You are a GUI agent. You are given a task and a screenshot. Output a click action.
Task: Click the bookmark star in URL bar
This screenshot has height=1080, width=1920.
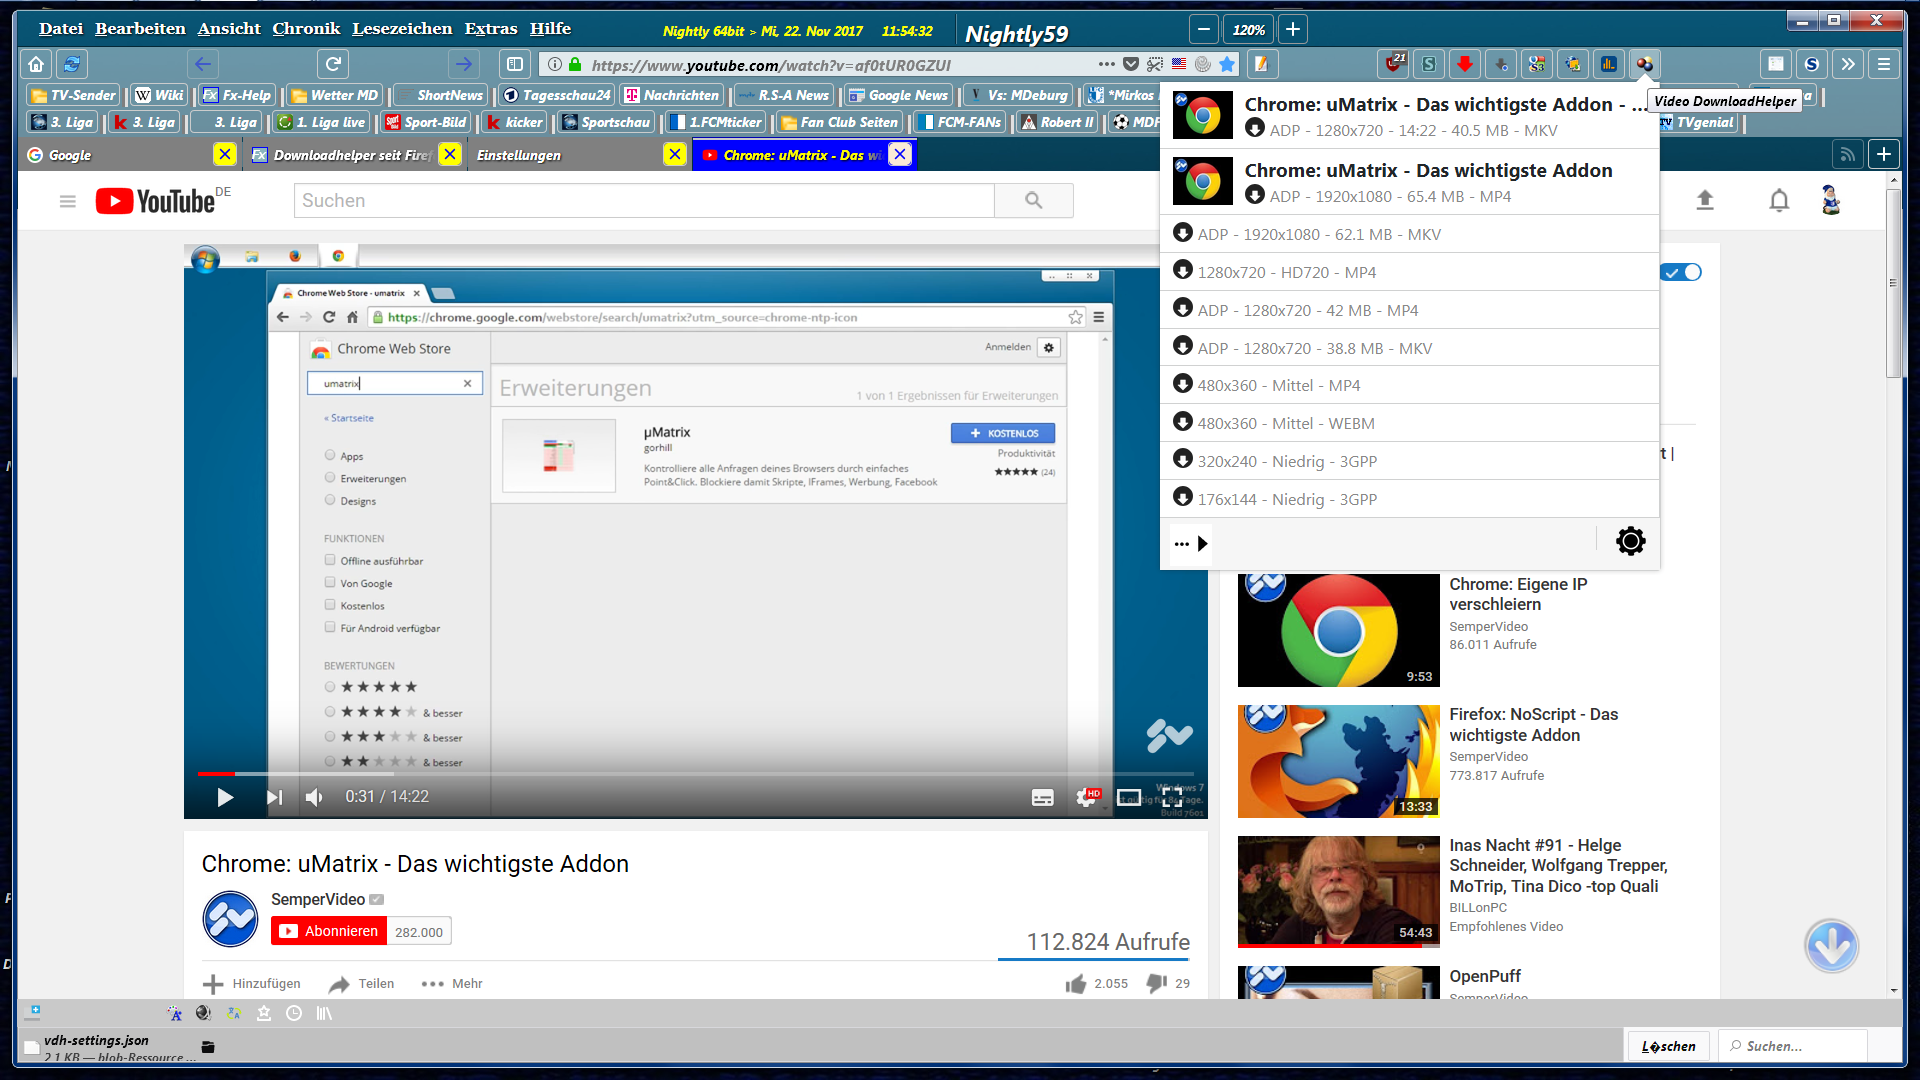tap(1227, 65)
